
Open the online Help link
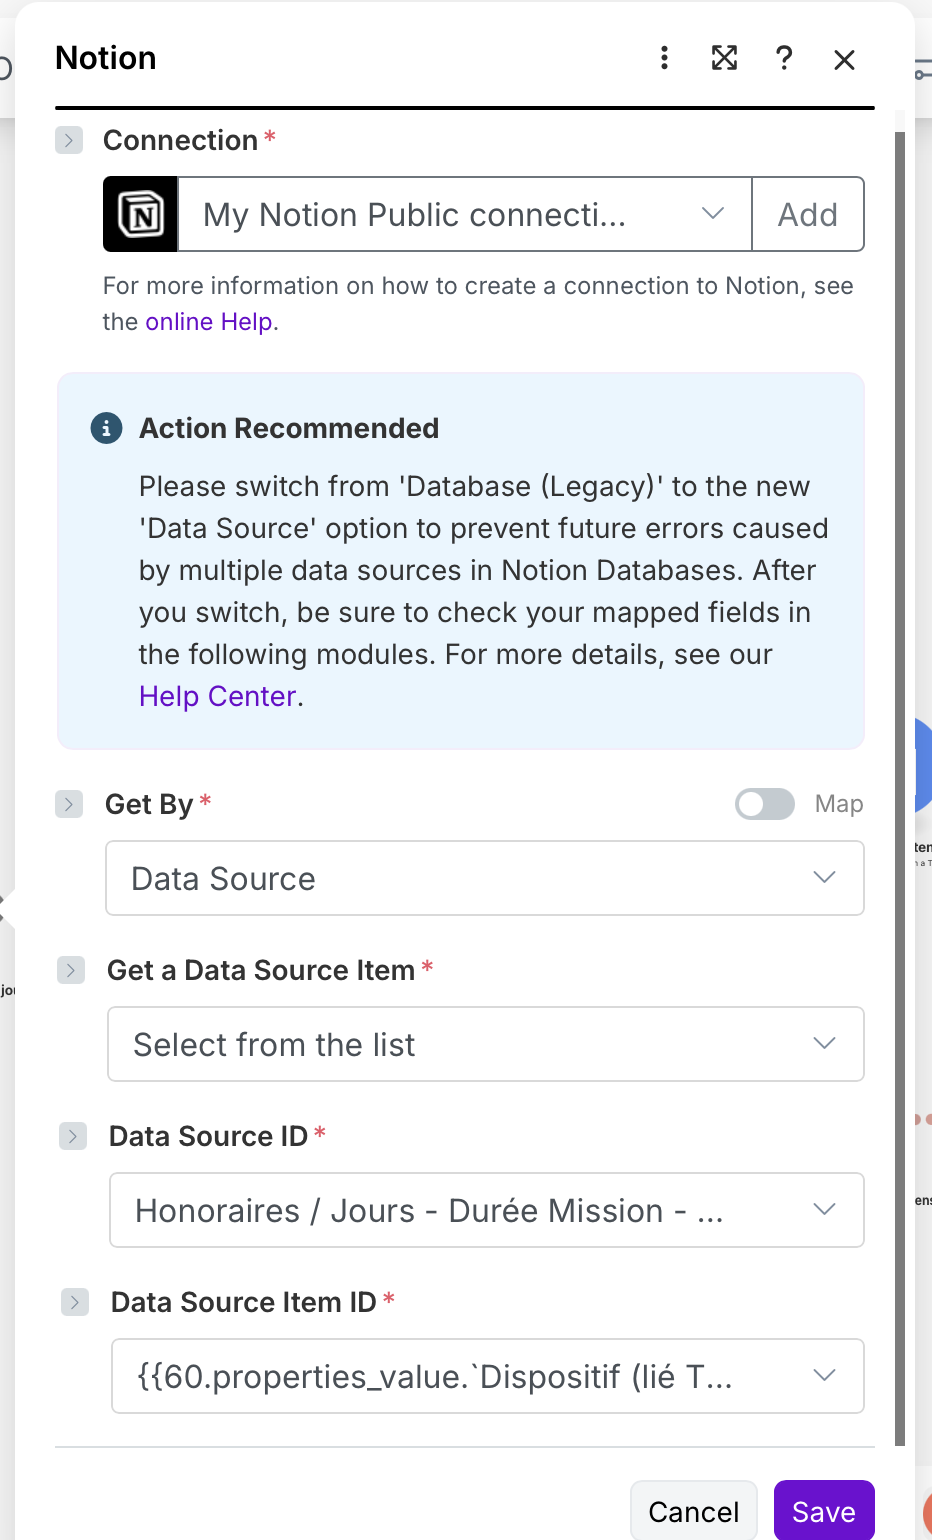click(209, 322)
